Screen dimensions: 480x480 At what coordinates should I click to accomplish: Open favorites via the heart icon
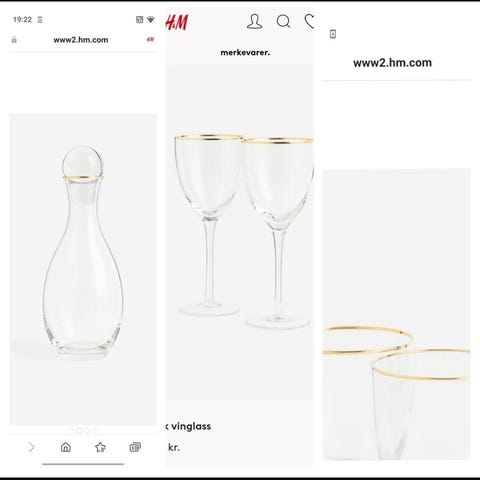pyautogui.click(x=309, y=21)
